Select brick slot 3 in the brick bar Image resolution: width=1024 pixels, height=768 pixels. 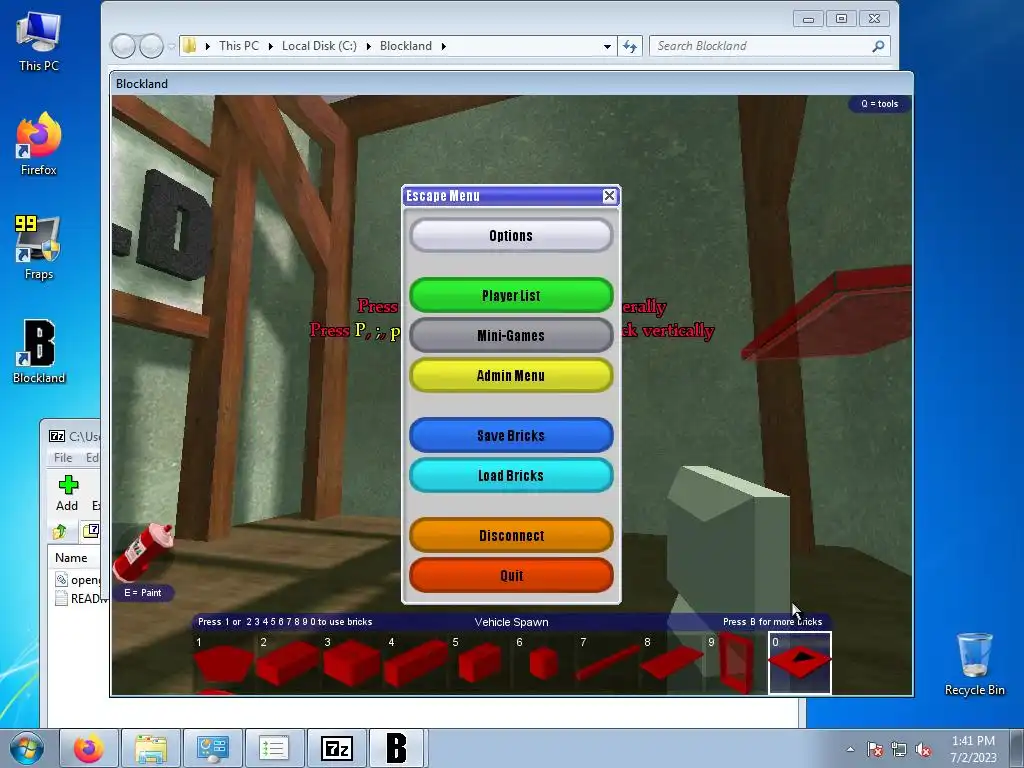click(x=352, y=664)
